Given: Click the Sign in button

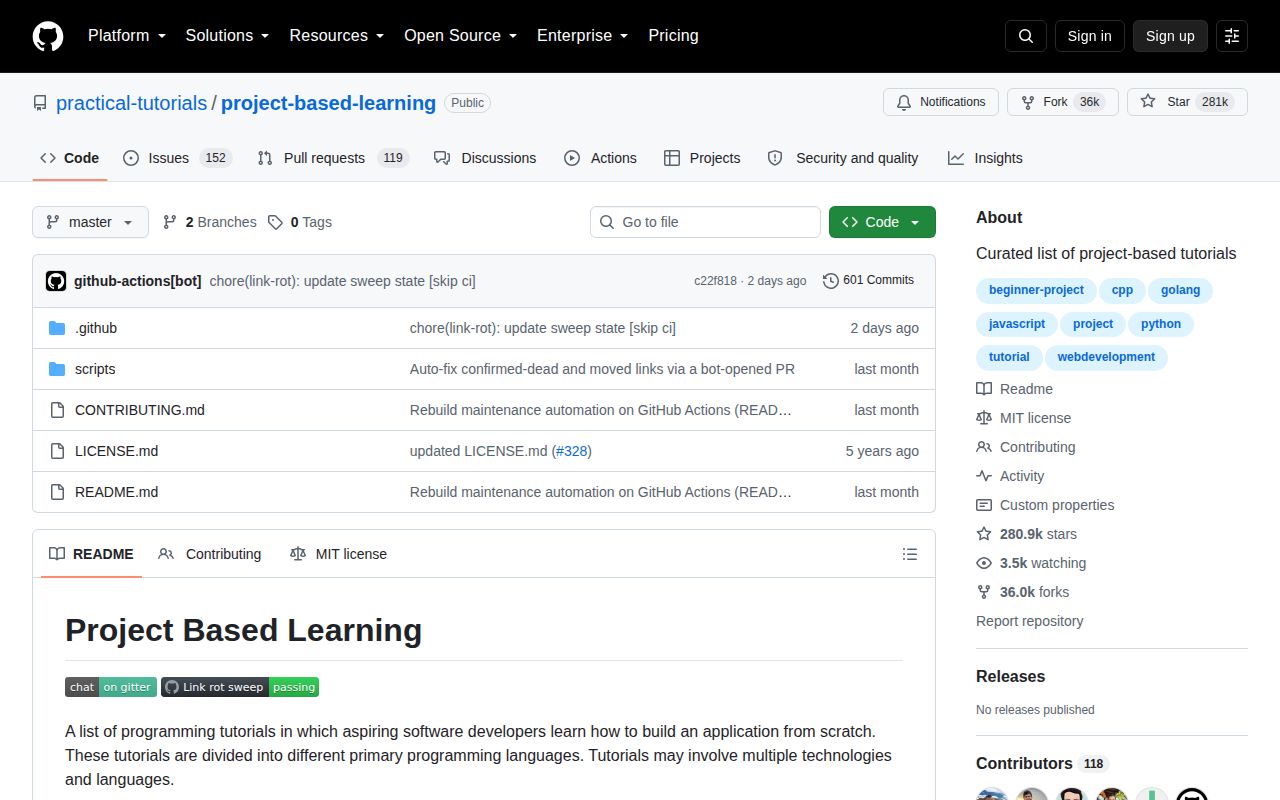Looking at the screenshot, I should click(x=1090, y=36).
